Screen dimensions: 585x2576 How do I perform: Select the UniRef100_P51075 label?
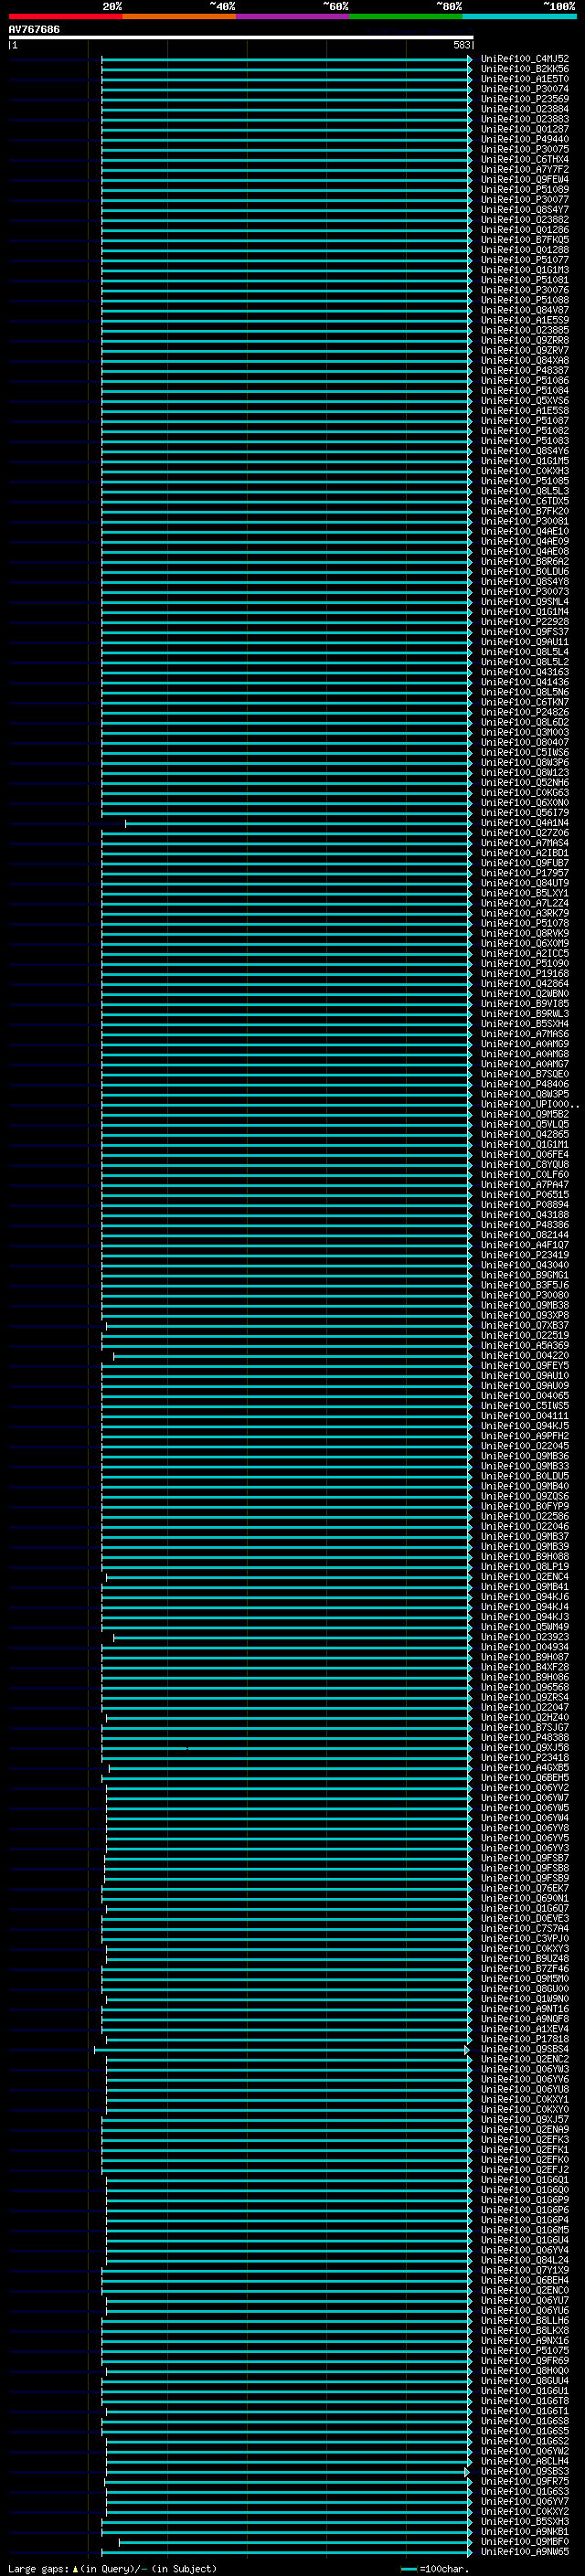coord(525,2351)
